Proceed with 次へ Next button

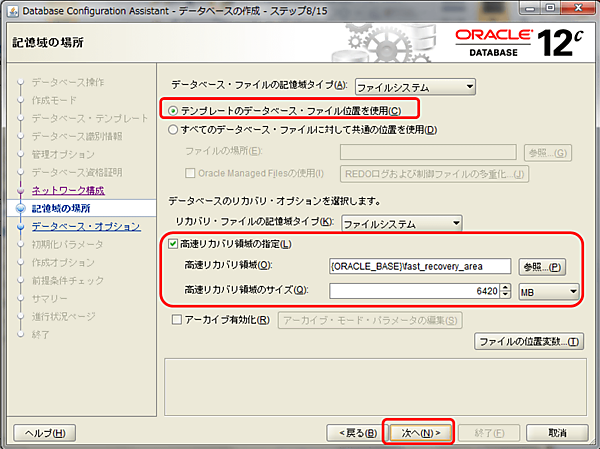(420, 433)
